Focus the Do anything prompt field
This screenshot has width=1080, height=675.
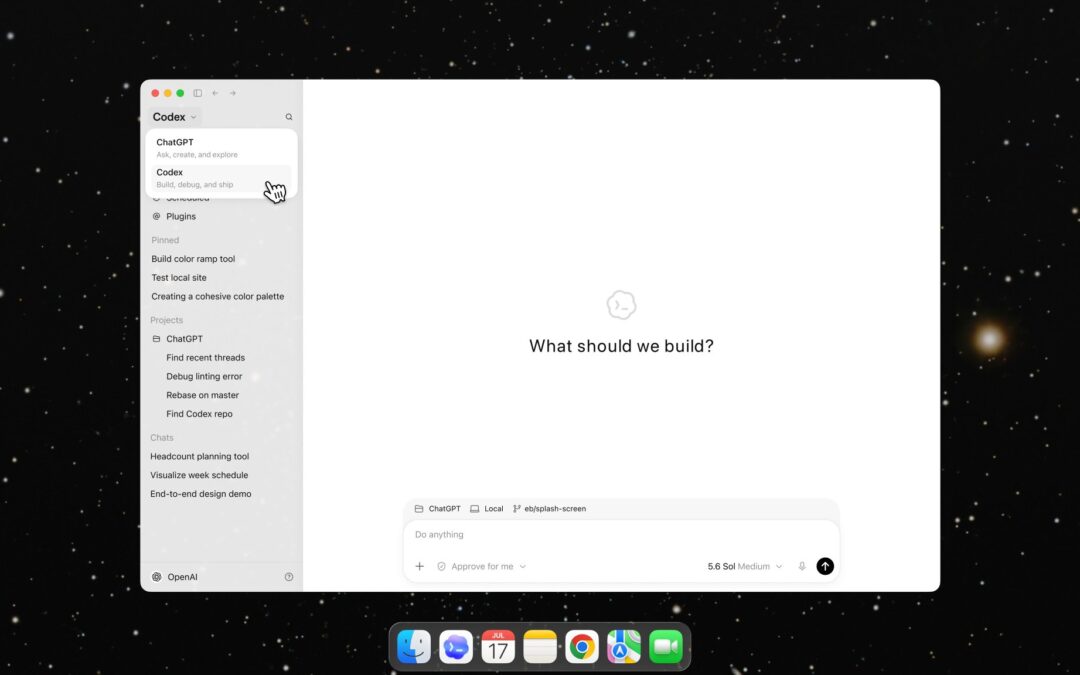(x=621, y=534)
